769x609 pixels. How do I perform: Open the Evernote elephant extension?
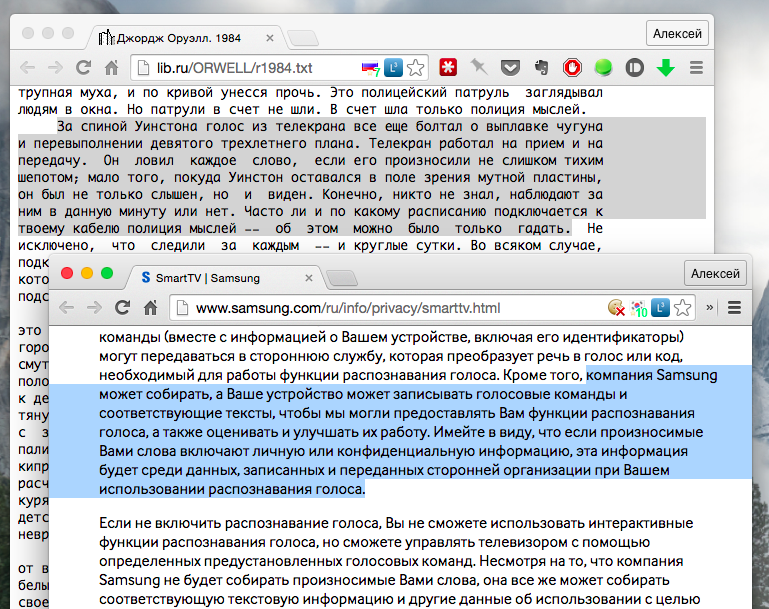click(x=541, y=67)
